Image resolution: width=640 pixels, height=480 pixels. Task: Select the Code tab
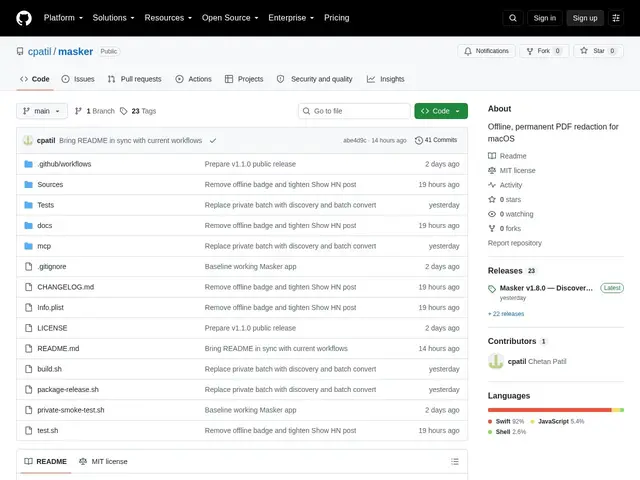pyautogui.click(x=35, y=79)
